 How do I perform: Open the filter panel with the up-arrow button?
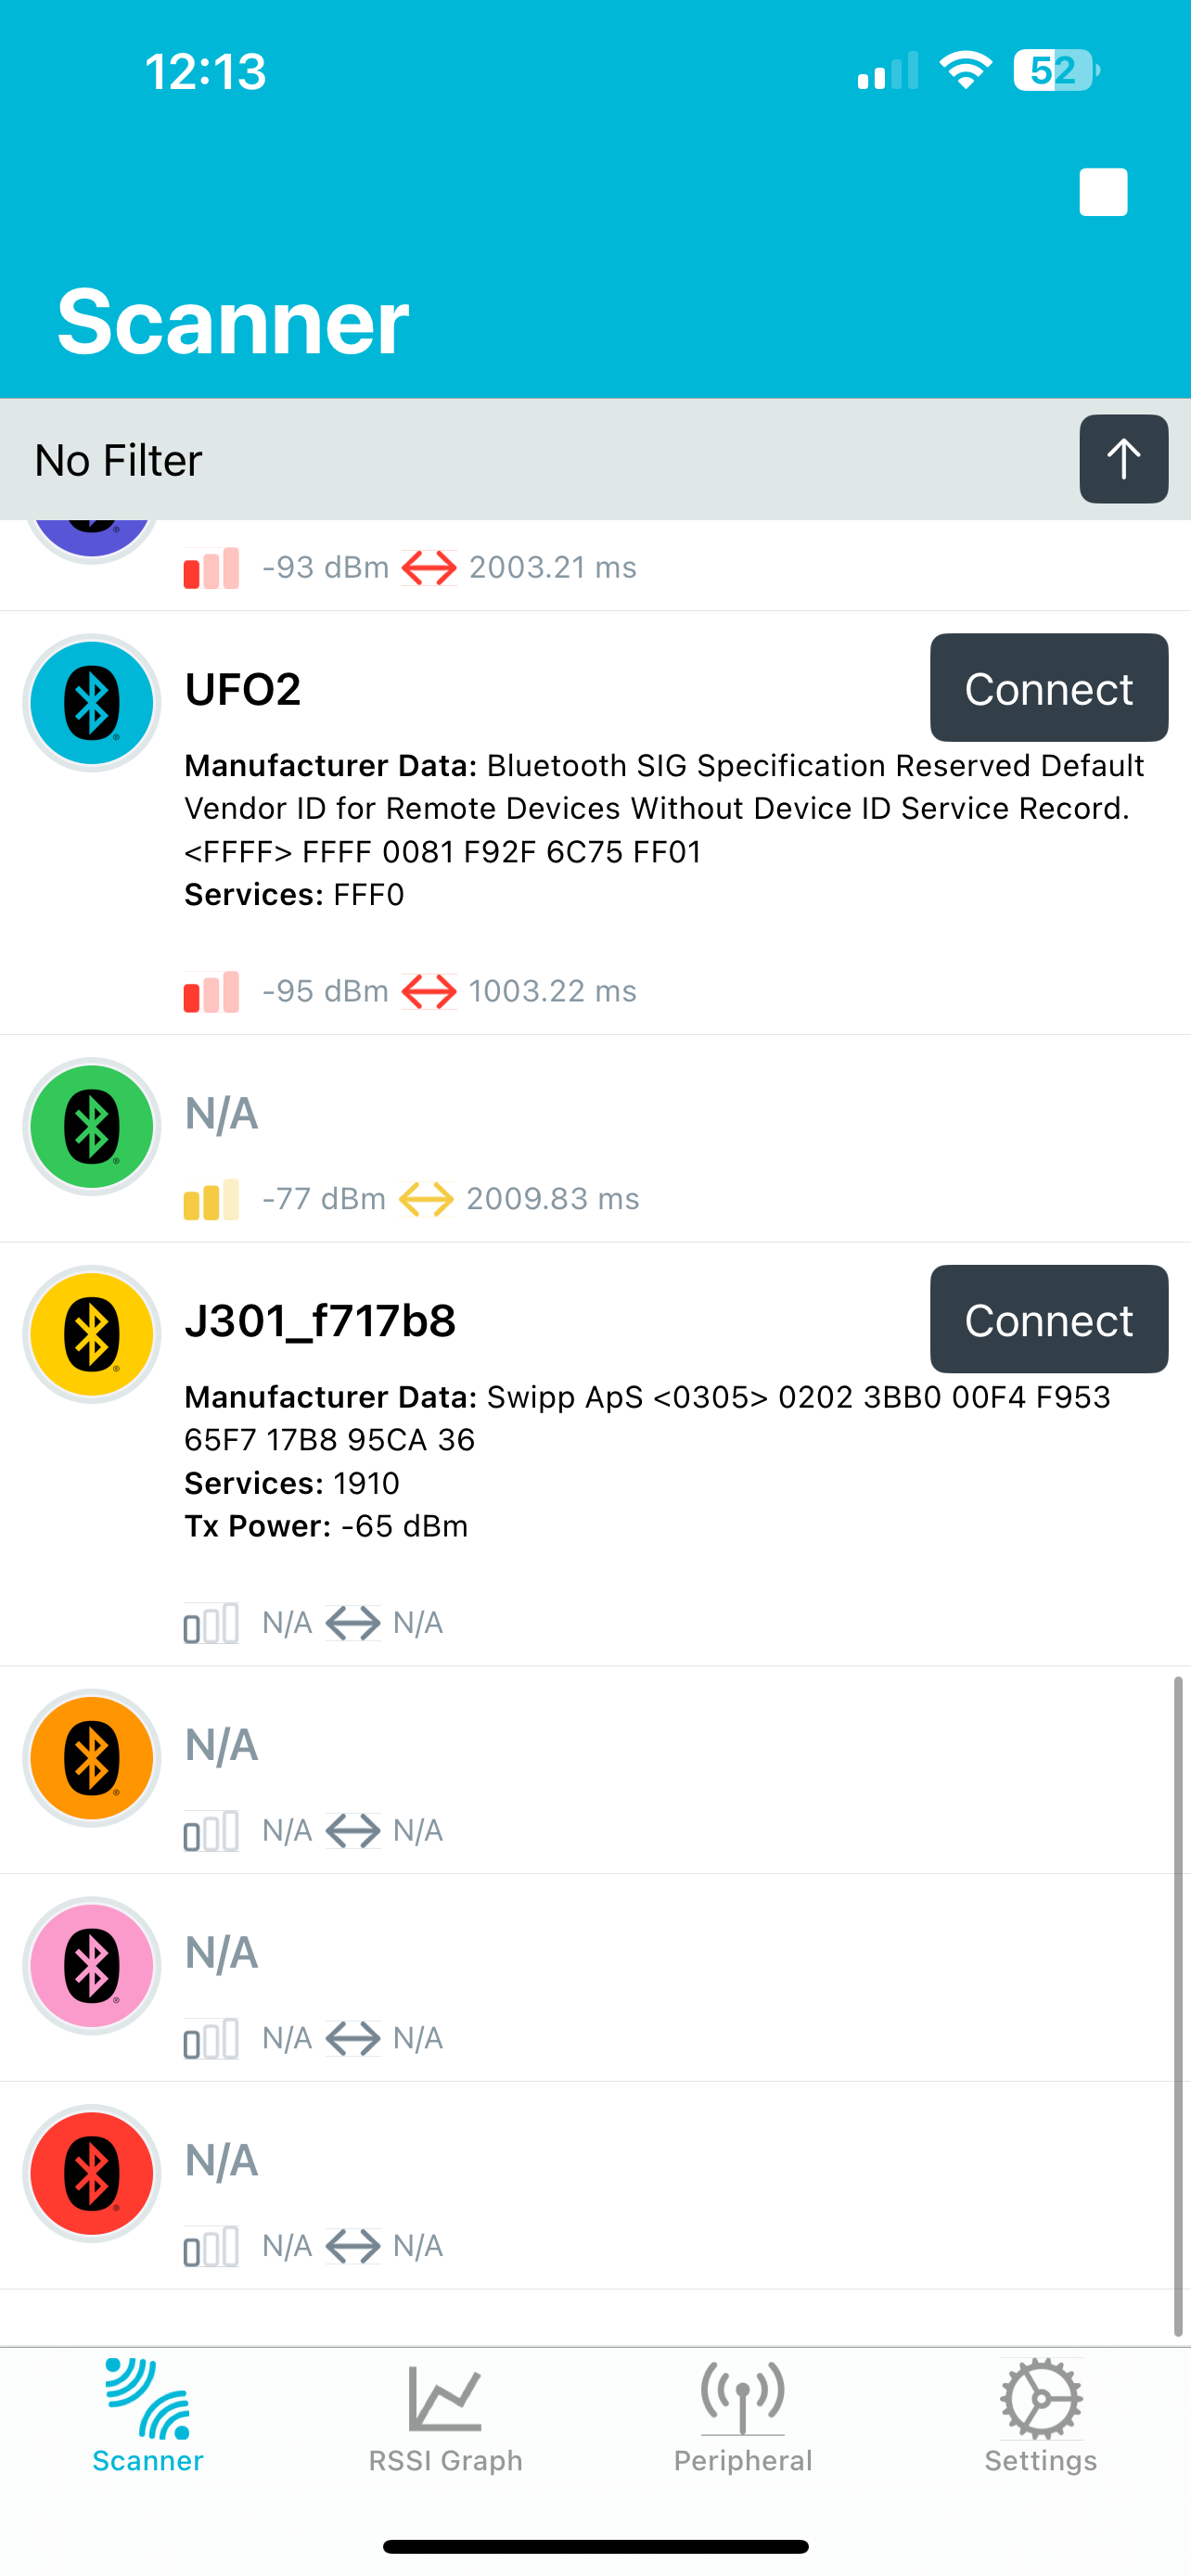[x=1123, y=459]
